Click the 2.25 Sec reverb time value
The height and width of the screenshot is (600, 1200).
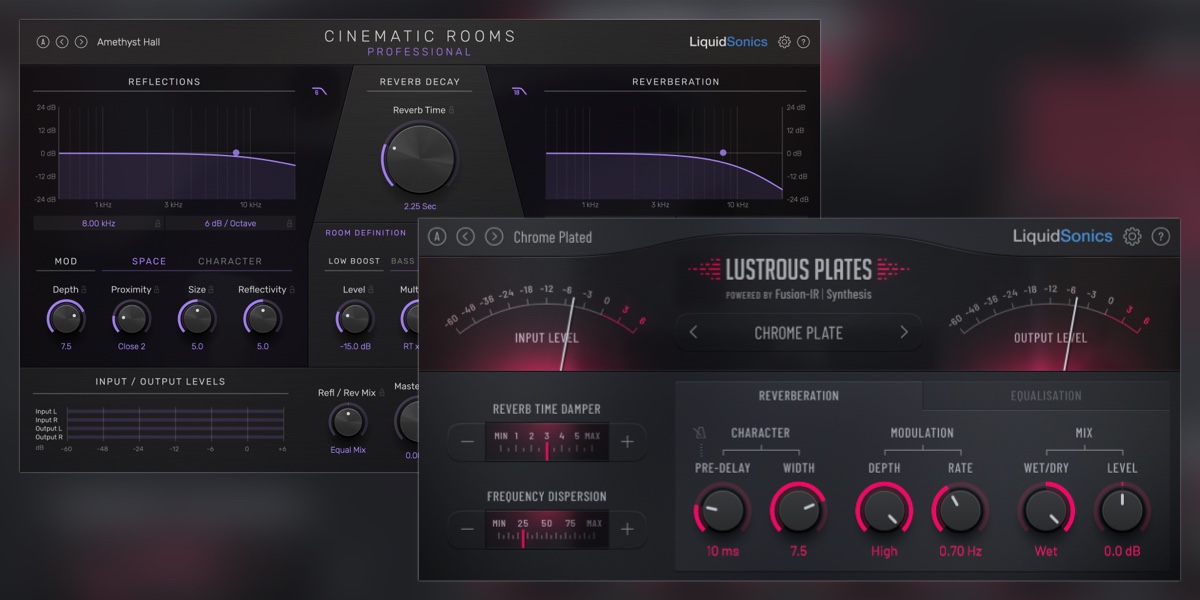[x=420, y=206]
